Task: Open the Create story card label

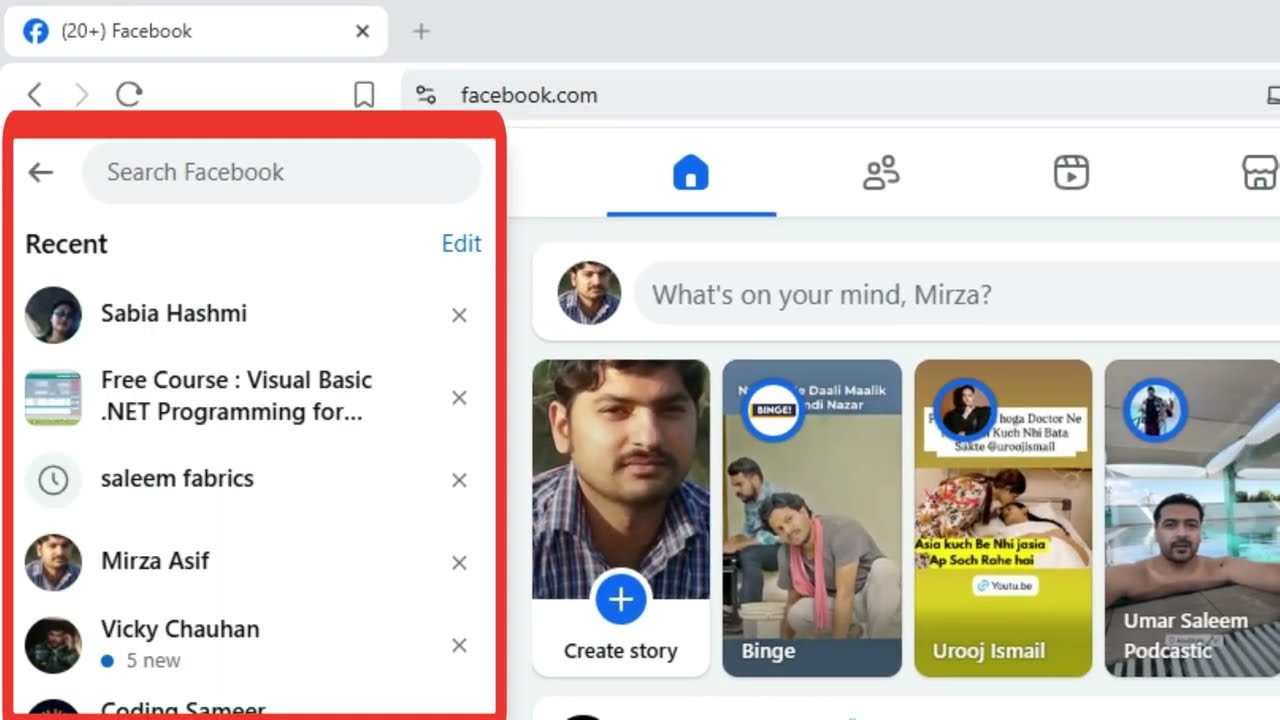Action: pos(620,651)
